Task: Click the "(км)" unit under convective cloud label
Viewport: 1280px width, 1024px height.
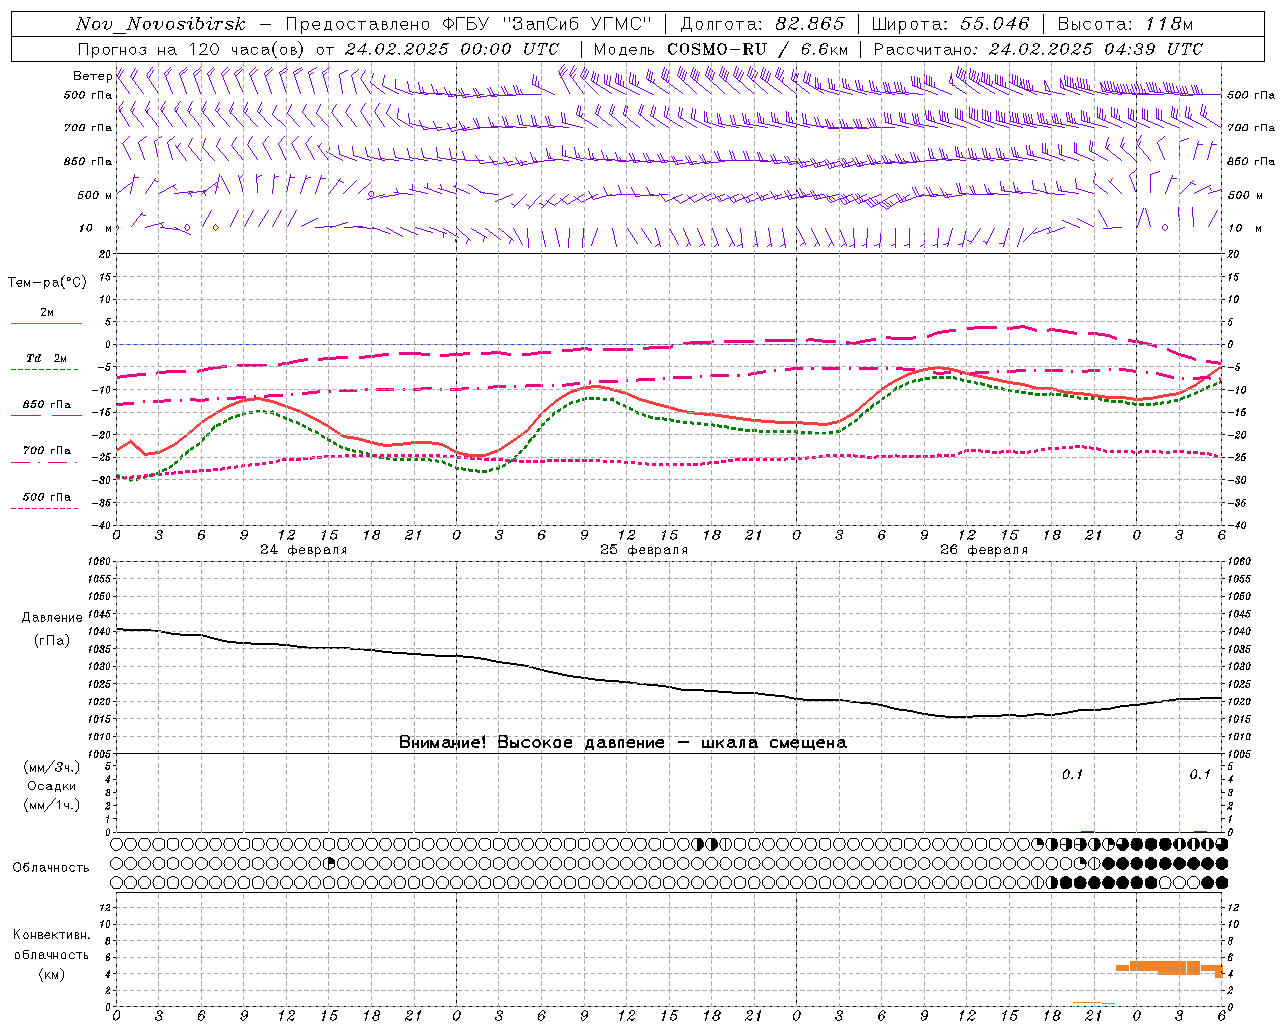Action: coord(52,974)
